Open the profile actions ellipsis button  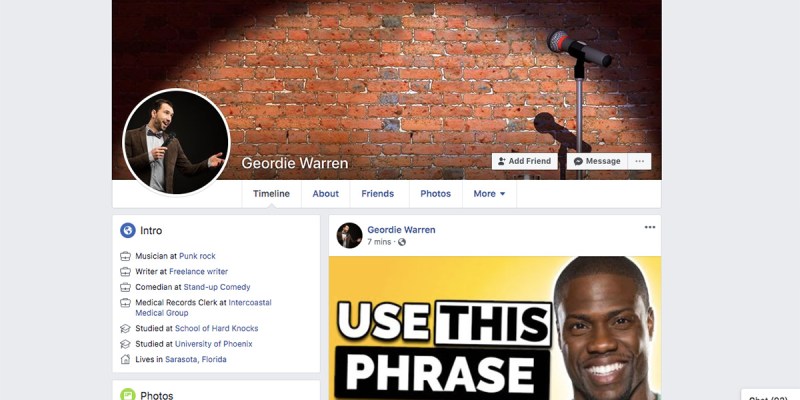[639, 161]
